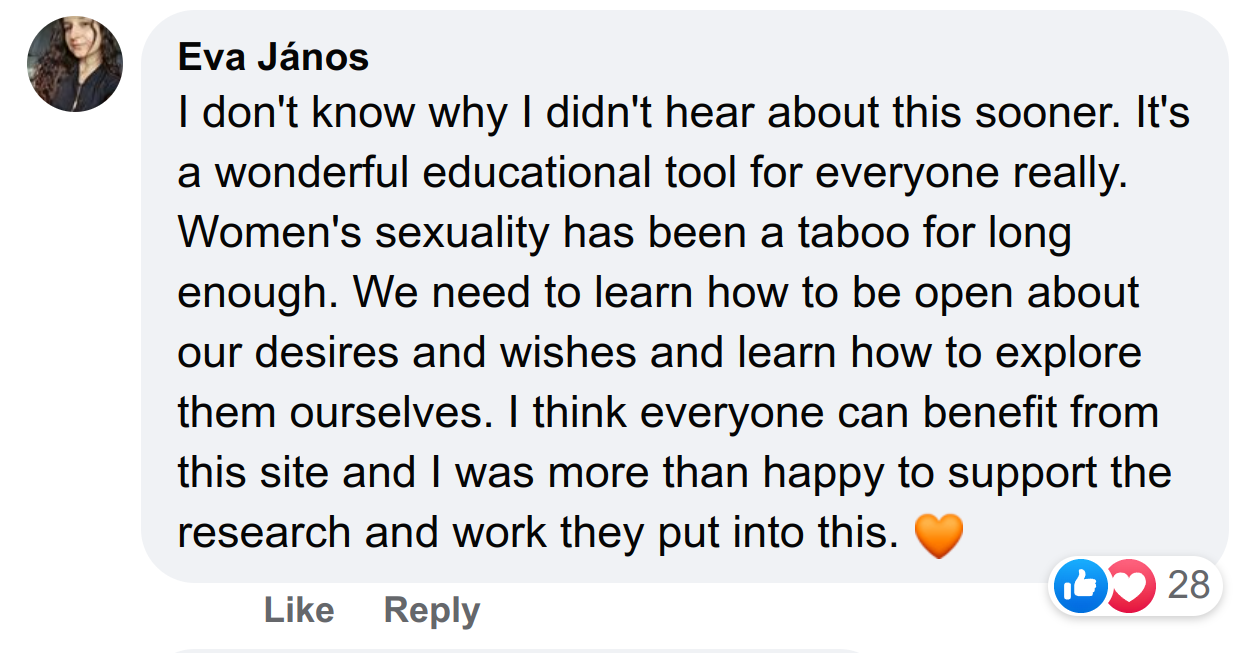
Task: Click the word "research" in the last line
Action: tap(265, 533)
